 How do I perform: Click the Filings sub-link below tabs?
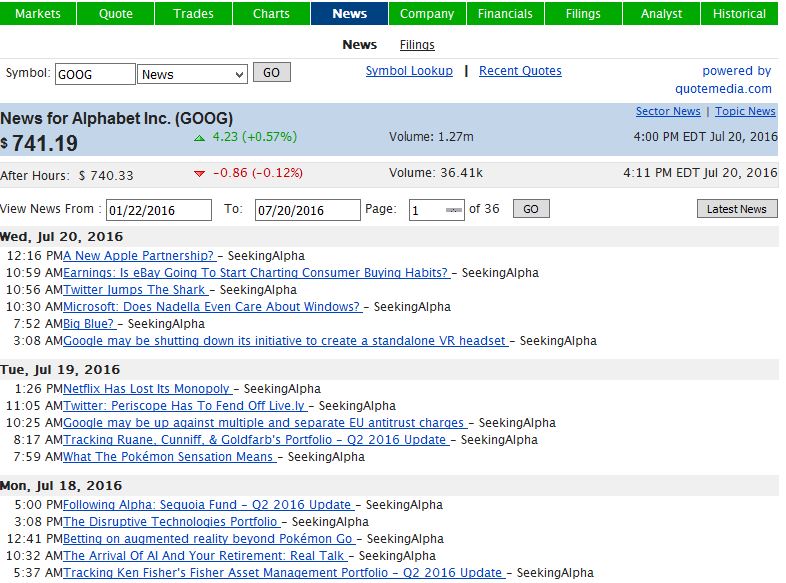click(x=417, y=45)
